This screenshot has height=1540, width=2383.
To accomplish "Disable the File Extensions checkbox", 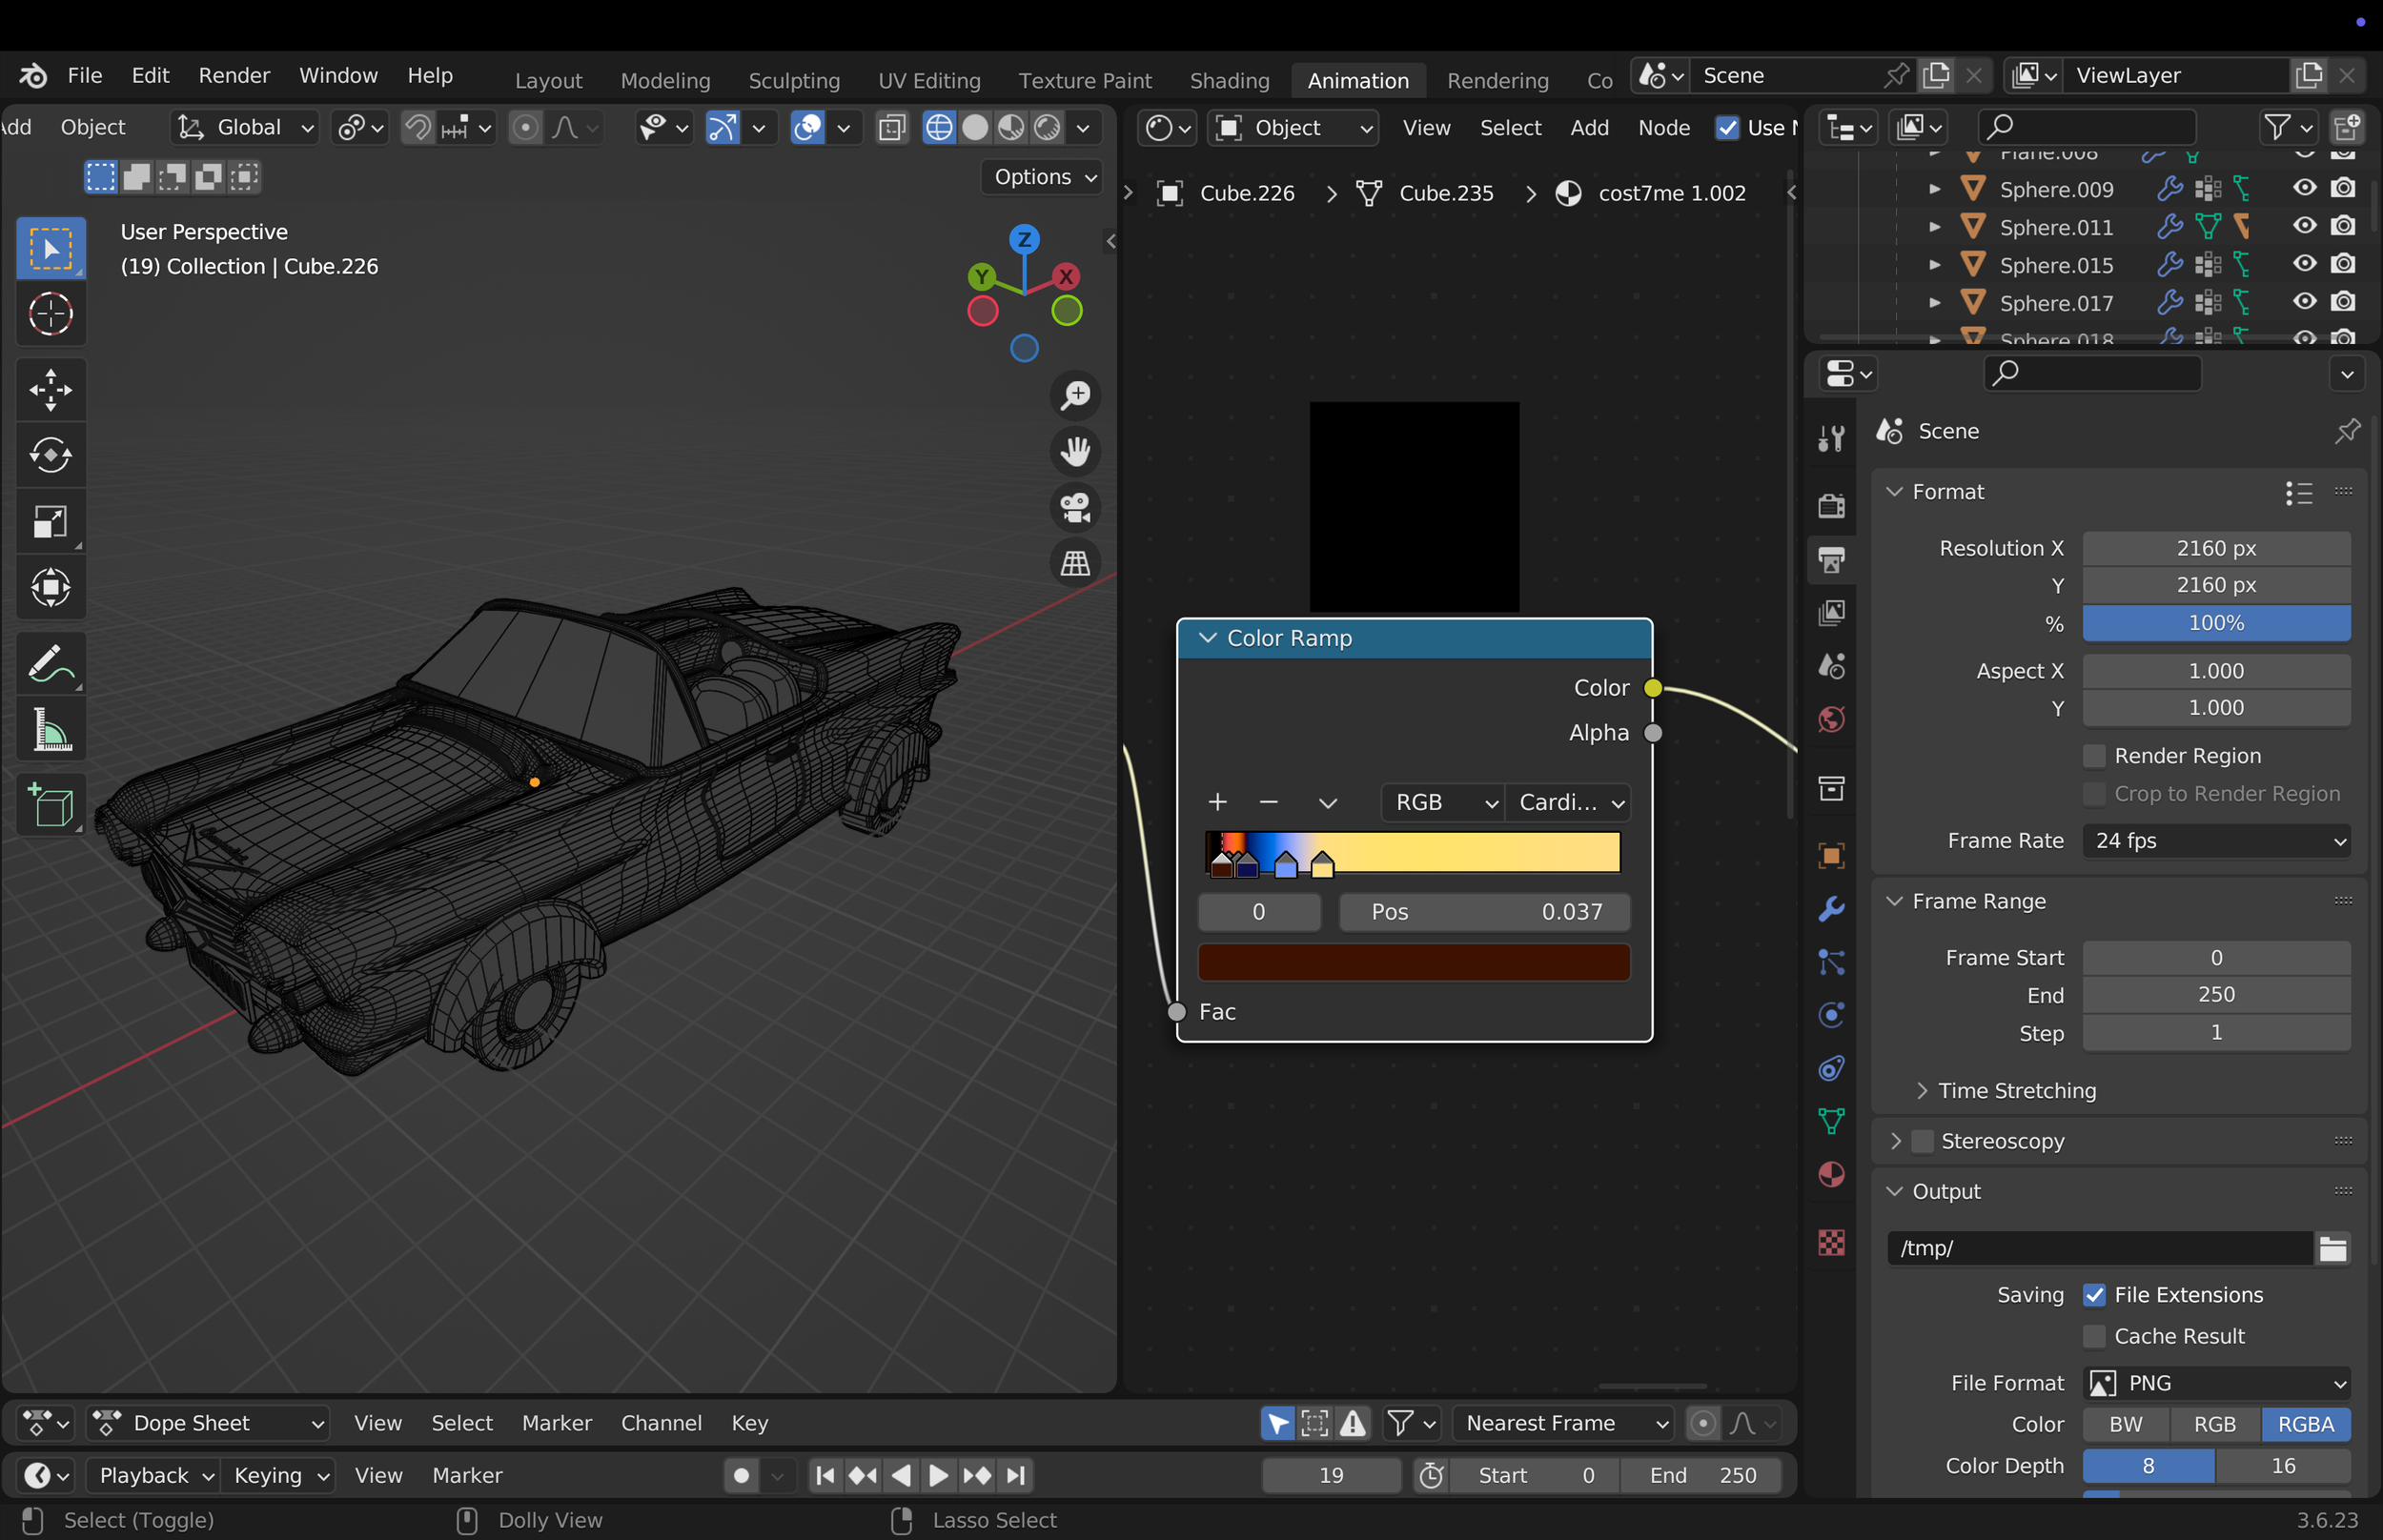I will coord(2094,1295).
